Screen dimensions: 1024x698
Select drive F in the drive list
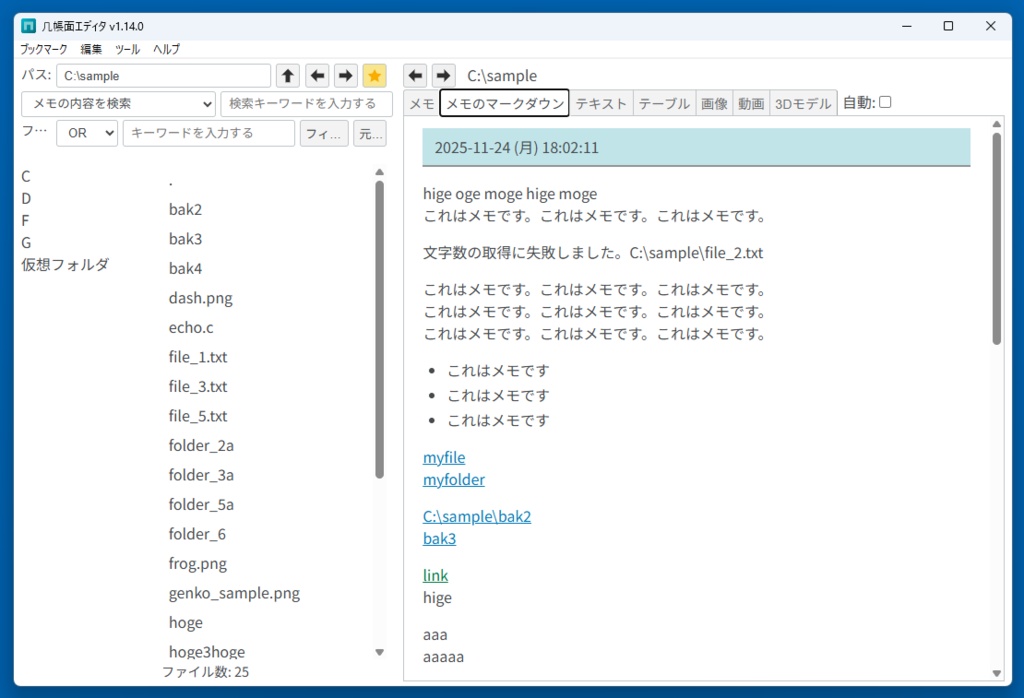(x=25, y=221)
